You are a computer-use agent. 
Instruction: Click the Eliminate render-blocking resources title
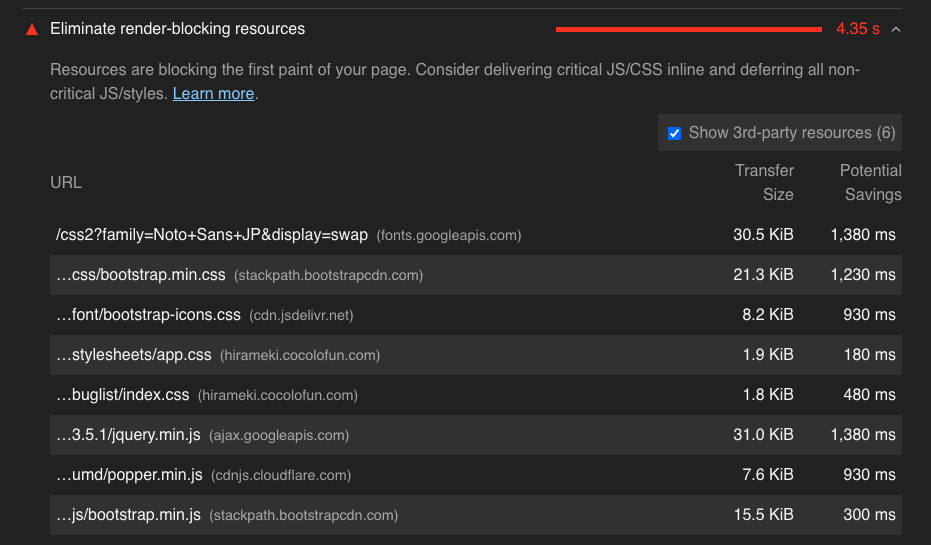178,28
